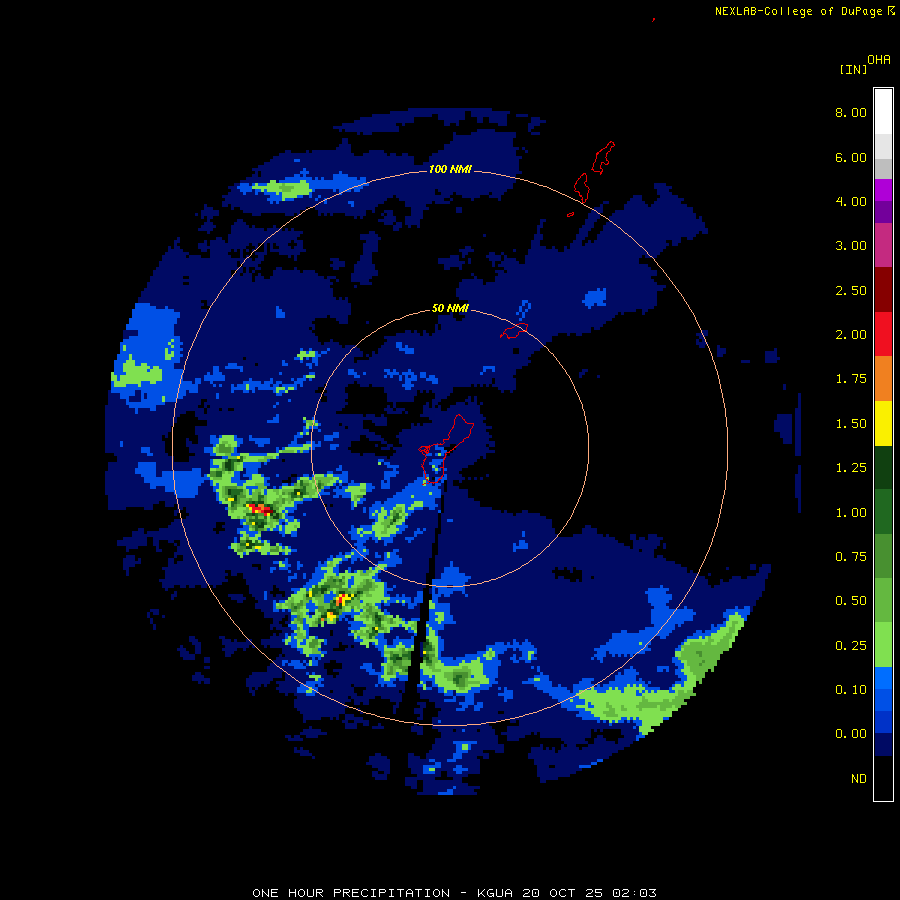This screenshot has height=900, width=900.
Task: Click the darkest green 1.25 legend swatch
Action: coord(883,467)
